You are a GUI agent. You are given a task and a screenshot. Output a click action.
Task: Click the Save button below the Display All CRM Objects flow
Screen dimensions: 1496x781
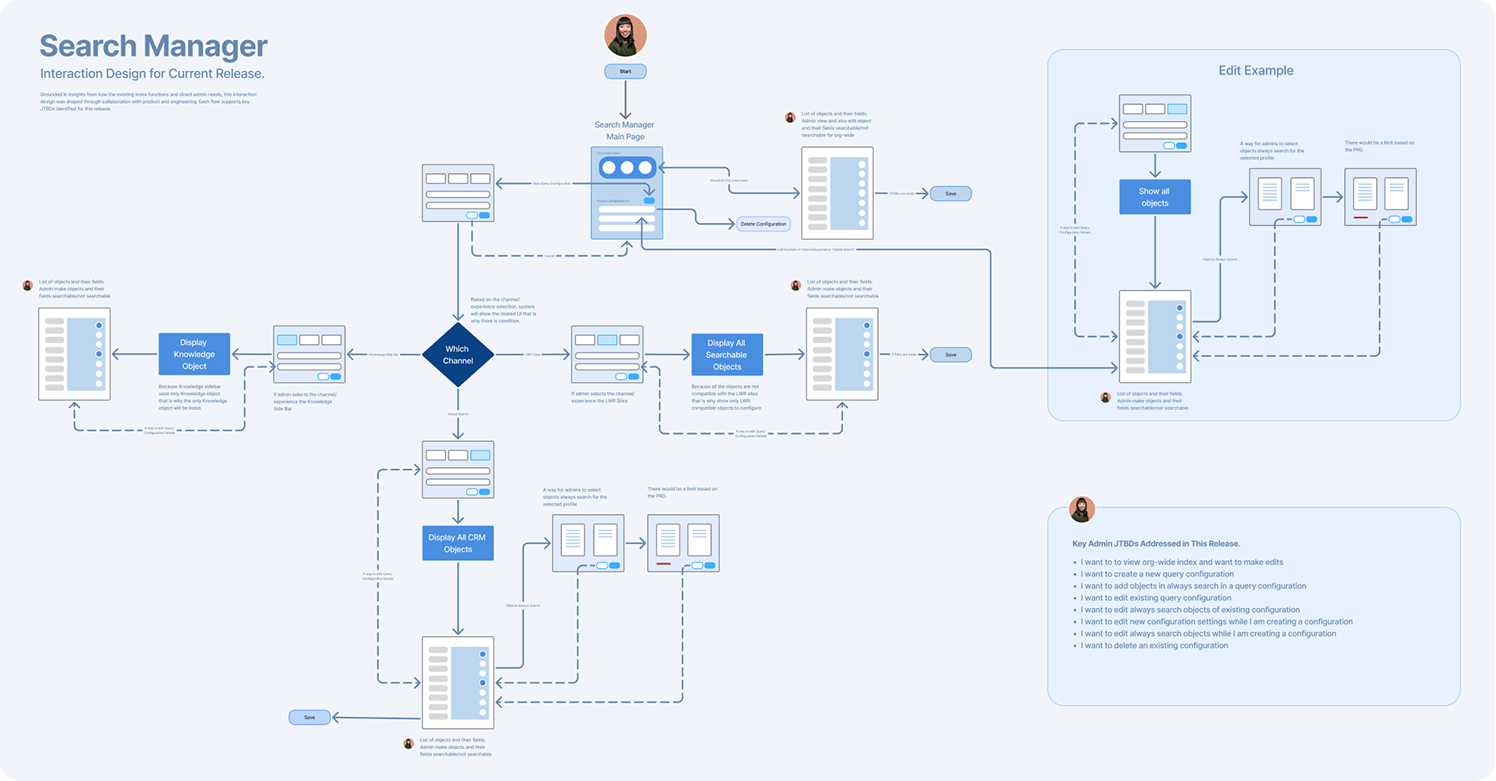309,717
